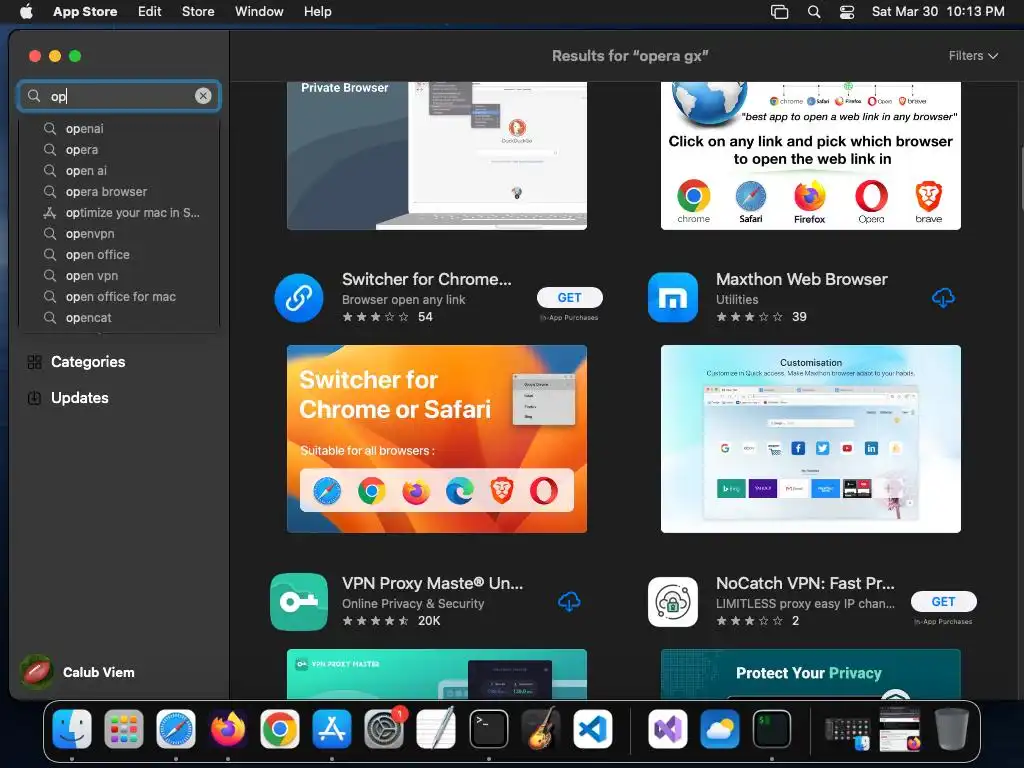
Task: Open Switcher for Chrome app icon
Action: click(x=298, y=298)
